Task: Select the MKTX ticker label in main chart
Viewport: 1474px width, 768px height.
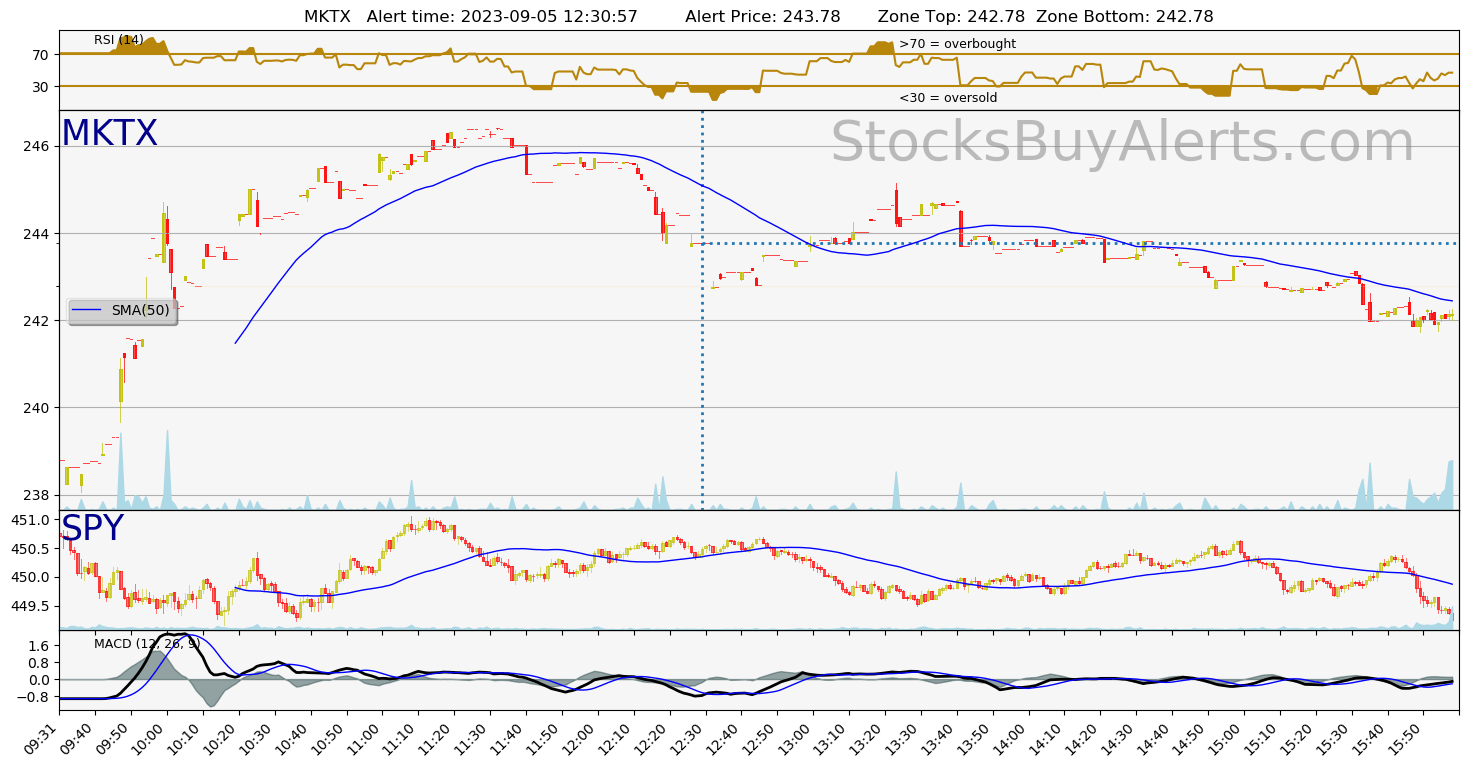Action: click(109, 133)
